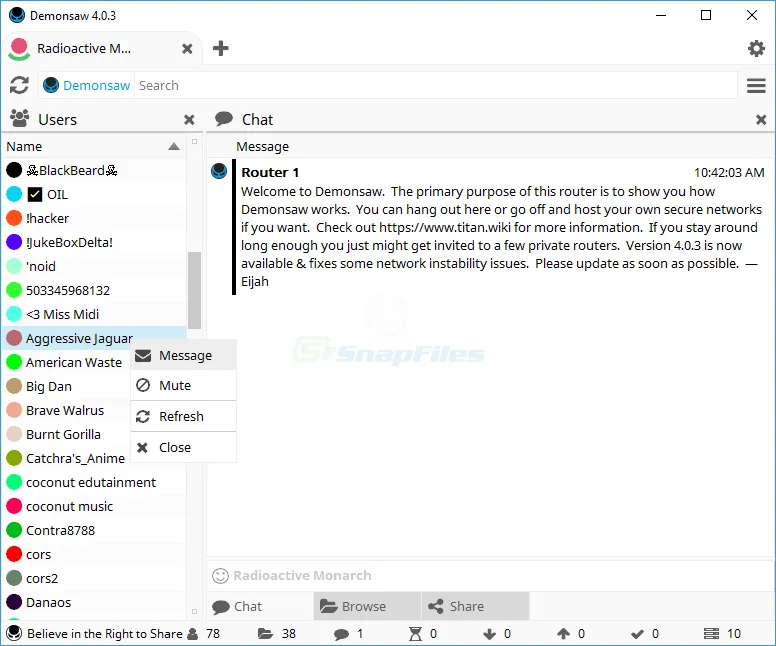Click 10:42:03 AM message timestamp
Screen dimensions: 776x646
pyautogui.click(x=729, y=172)
